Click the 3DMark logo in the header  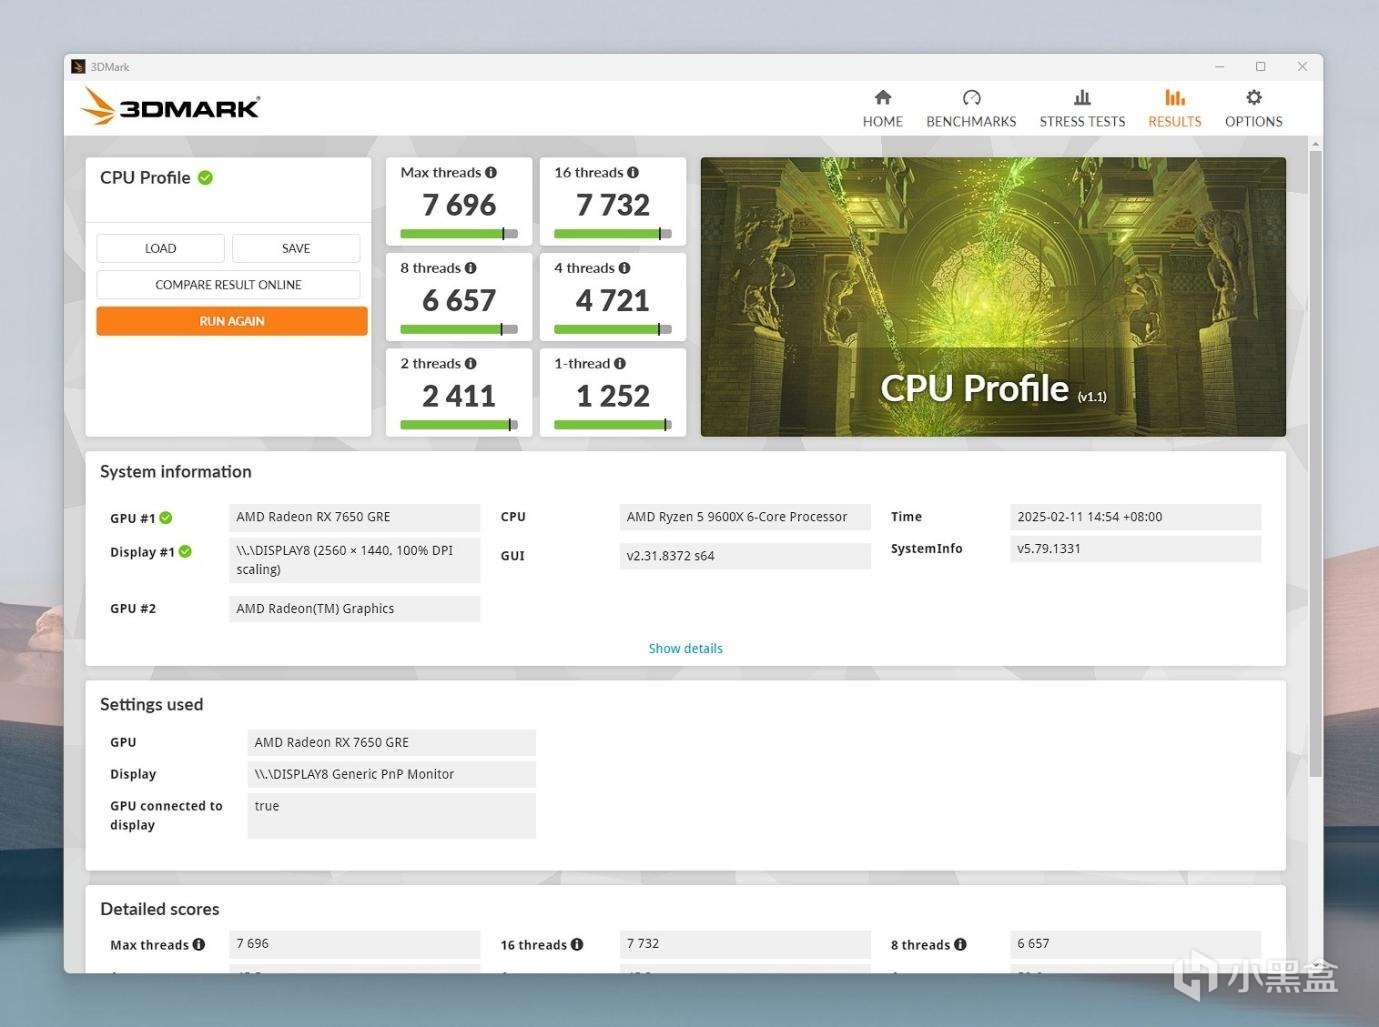[x=170, y=106]
